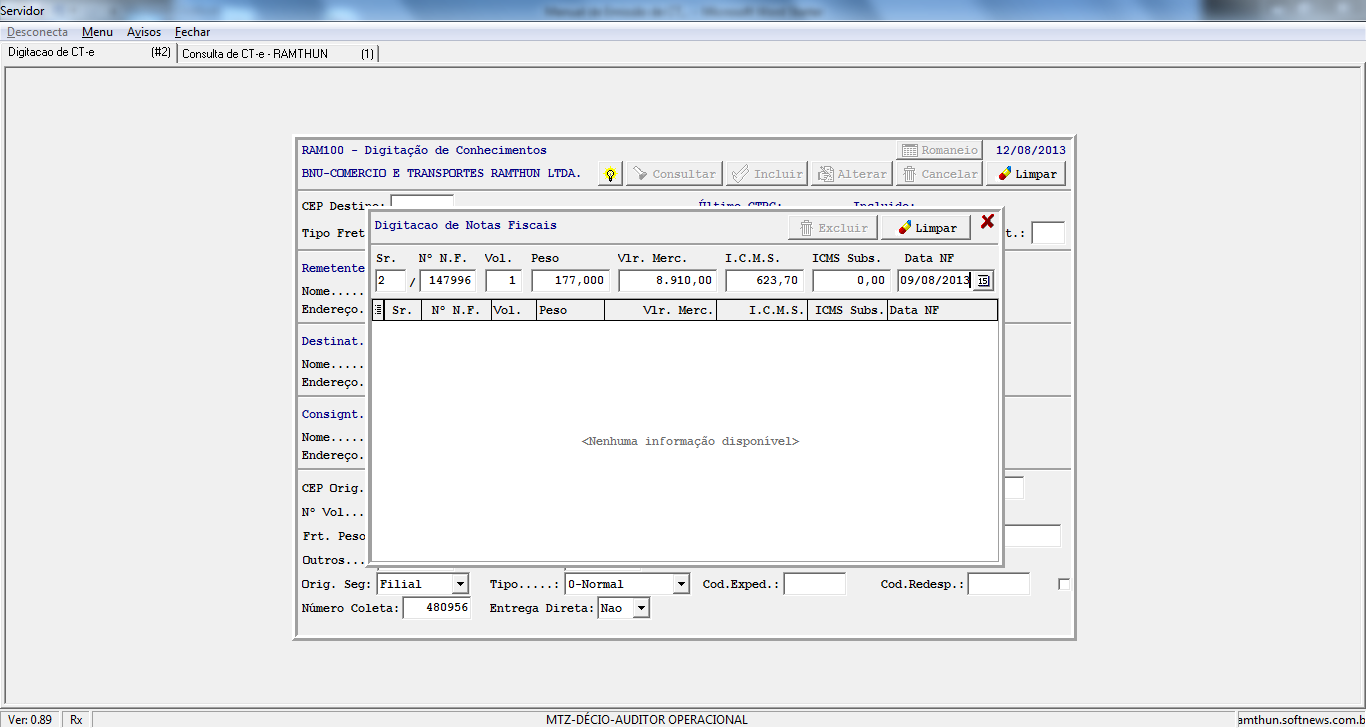The height and width of the screenshot is (728, 1366).
Task: Click the Incluir button
Action: (767, 174)
